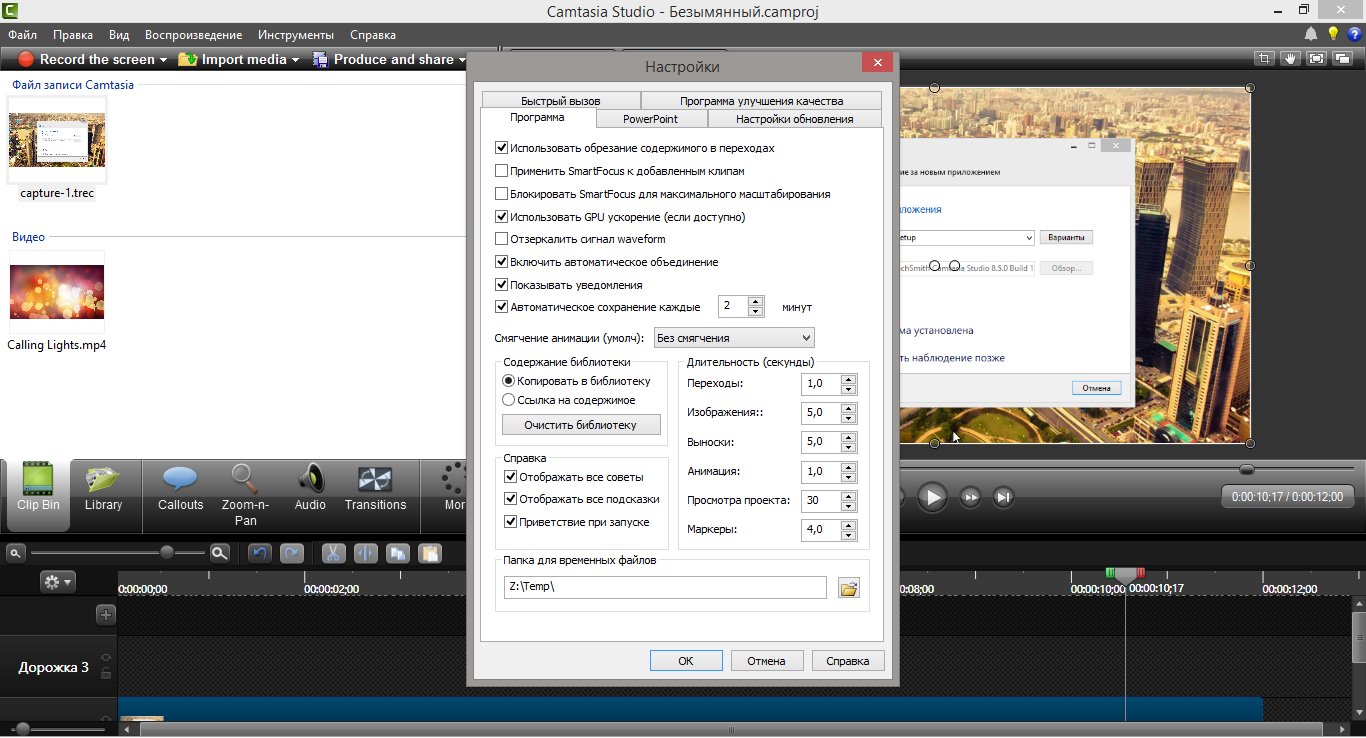The height and width of the screenshot is (738, 1366).
Task: Open the Transitions panel
Action: (375, 488)
